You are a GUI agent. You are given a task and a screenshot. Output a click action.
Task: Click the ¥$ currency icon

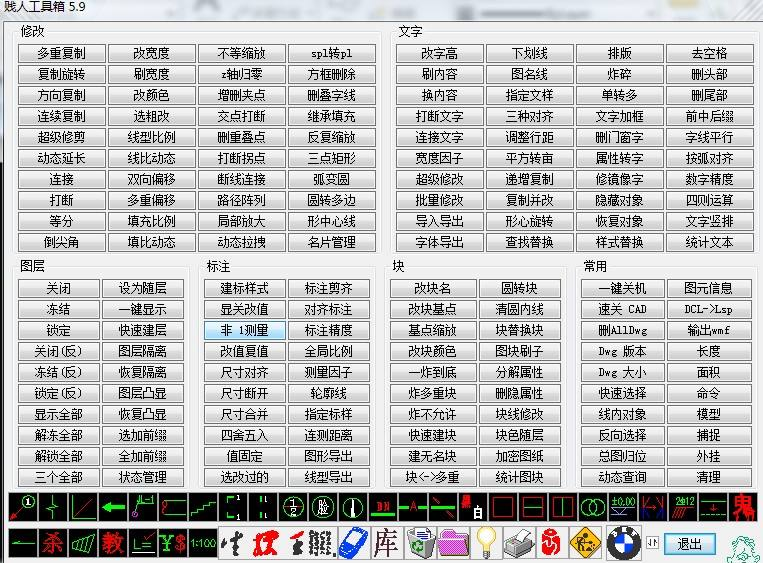click(x=173, y=543)
